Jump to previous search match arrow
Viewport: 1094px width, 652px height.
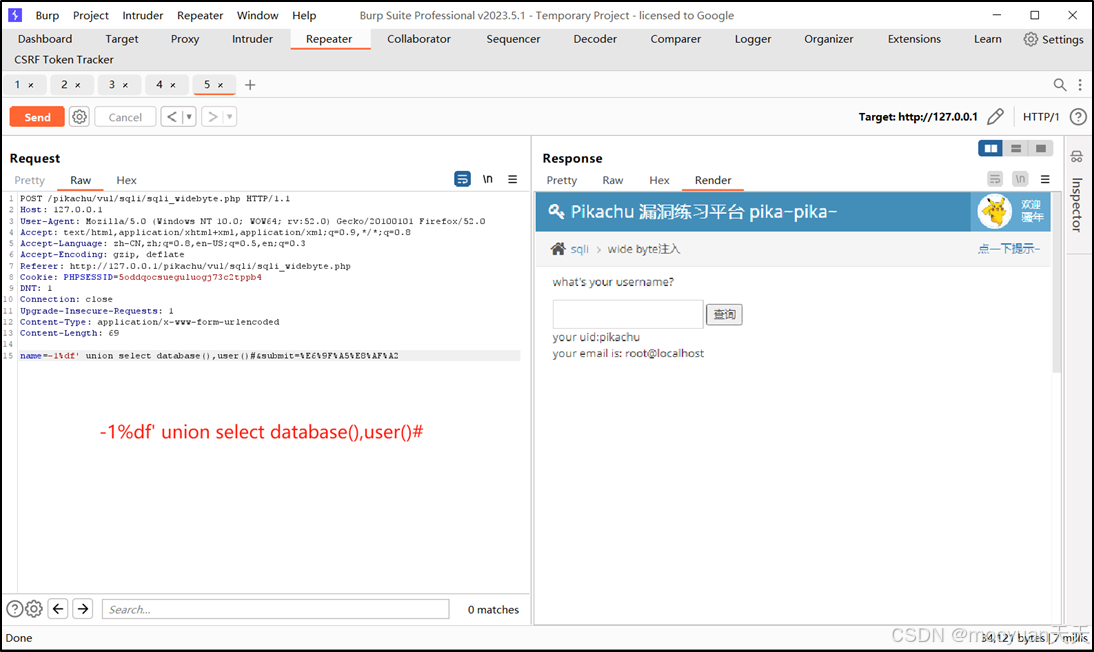click(x=58, y=609)
